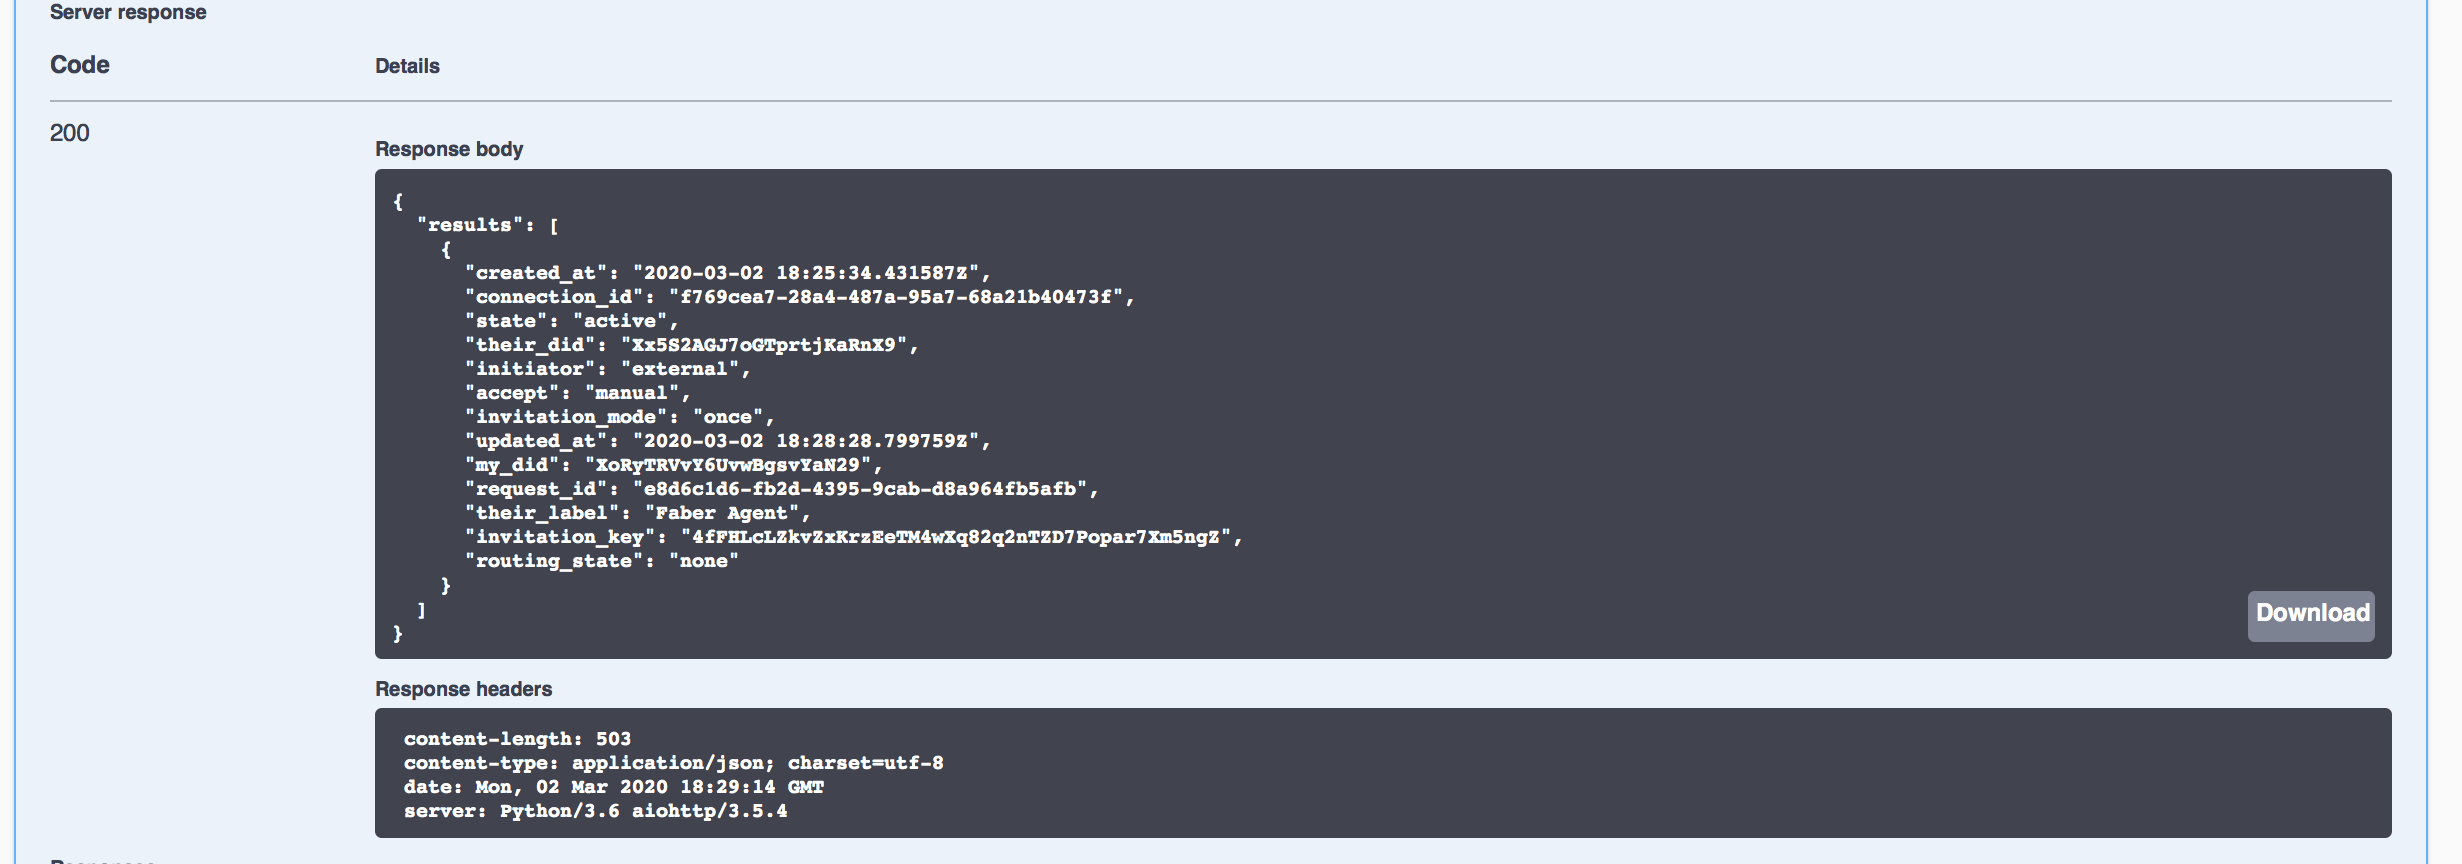Click the state "active" line
2462x864 pixels.
click(571, 321)
